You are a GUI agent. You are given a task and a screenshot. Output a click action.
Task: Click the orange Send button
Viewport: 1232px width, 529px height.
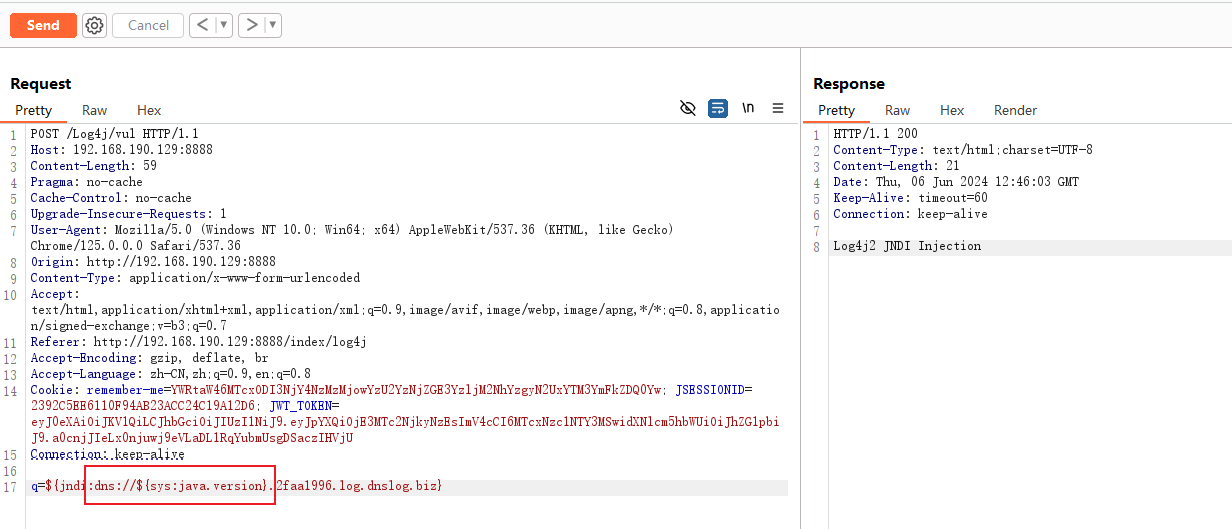[43, 25]
